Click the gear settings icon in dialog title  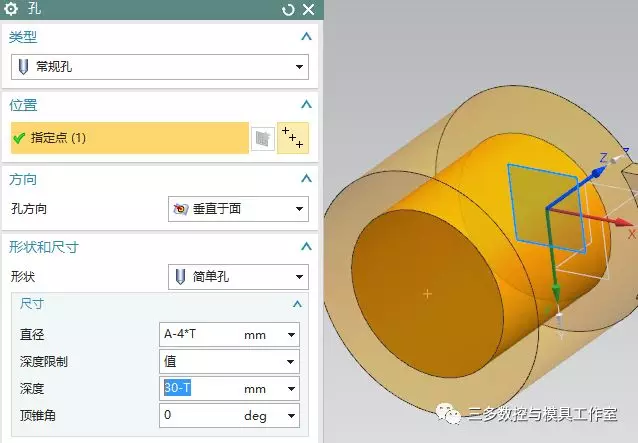tap(11, 9)
